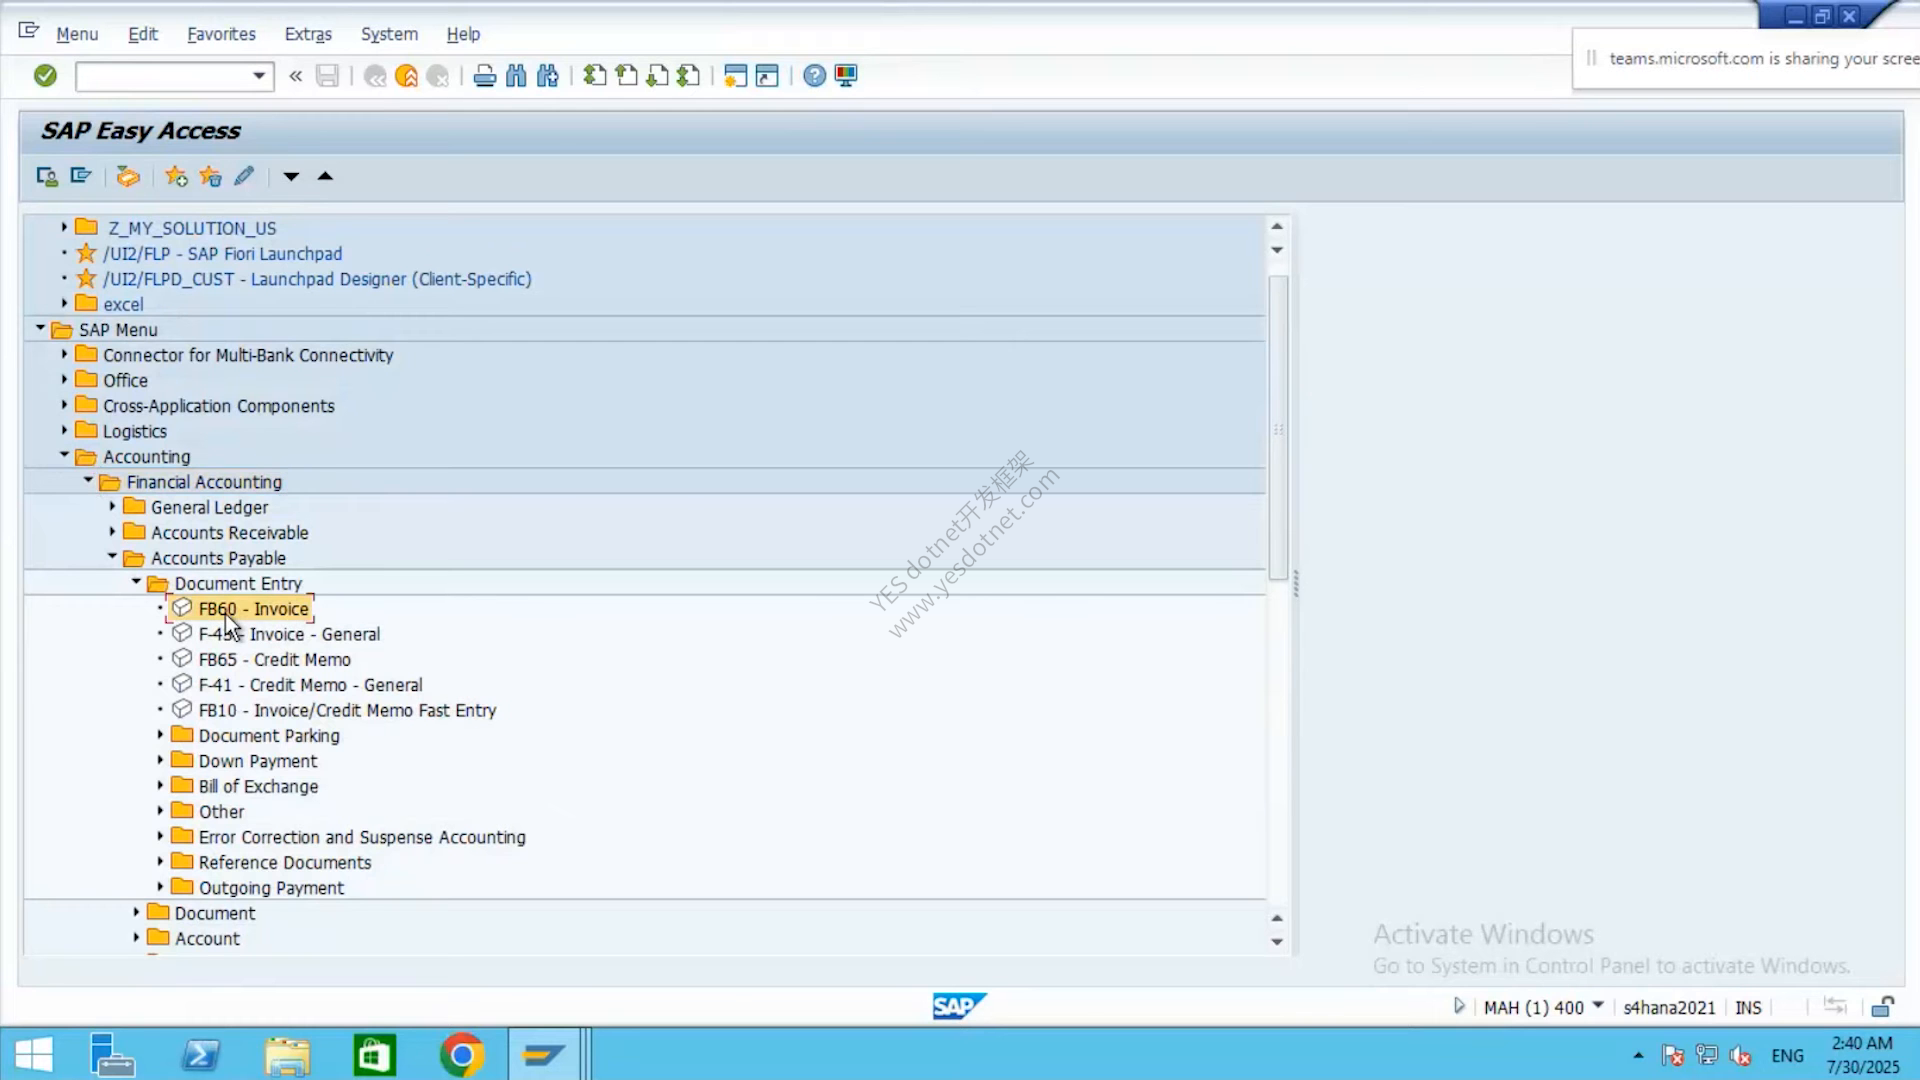
Task: Click the Last Page icon
Action: (x=688, y=76)
